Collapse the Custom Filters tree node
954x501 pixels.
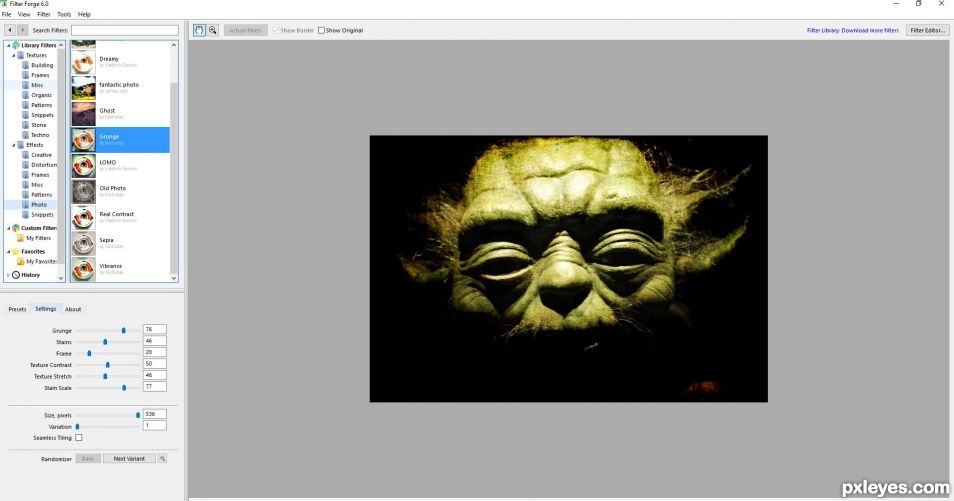(x=9, y=228)
